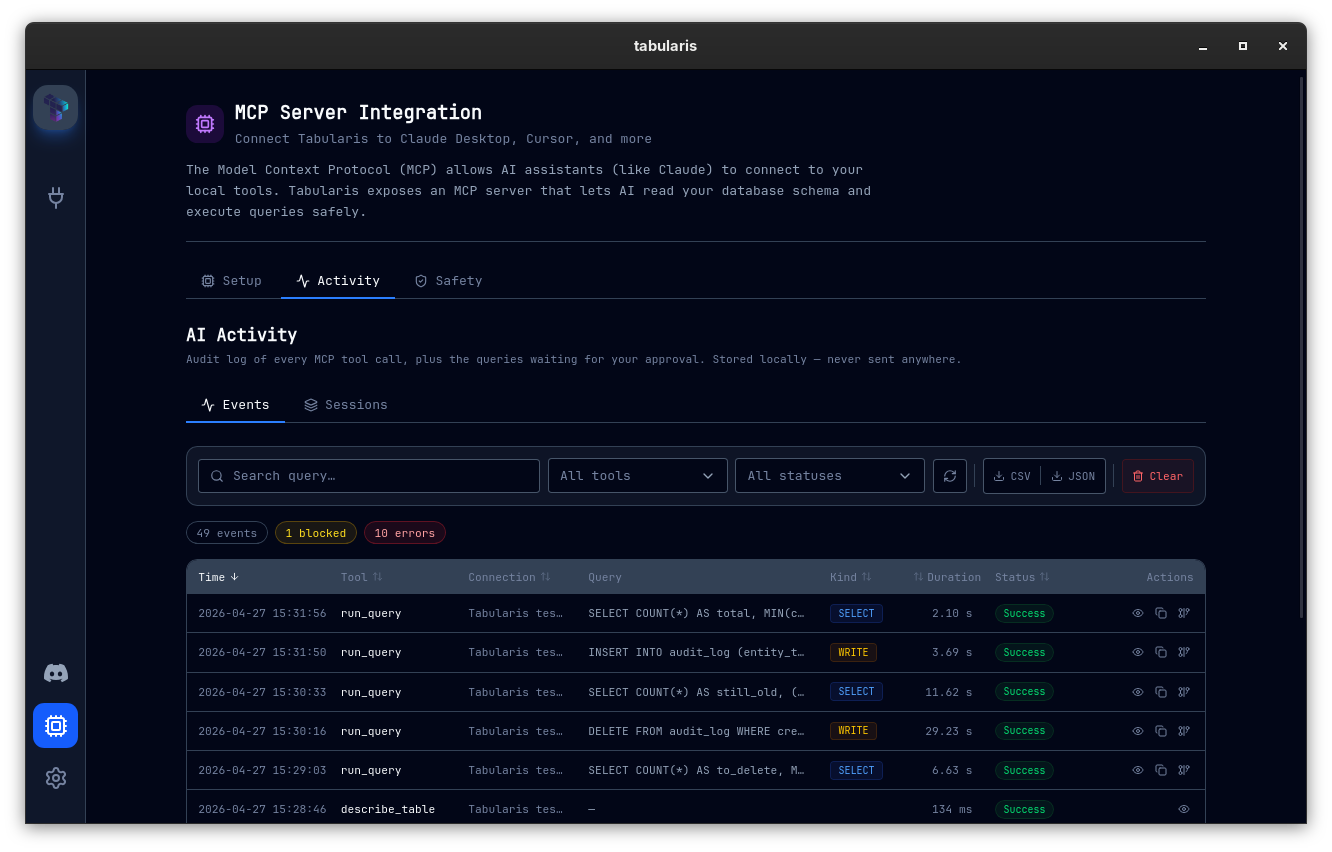Open the All tools dropdown
Image resolution: width=1332 pixels, height=852 pixels.
(637, 475)
